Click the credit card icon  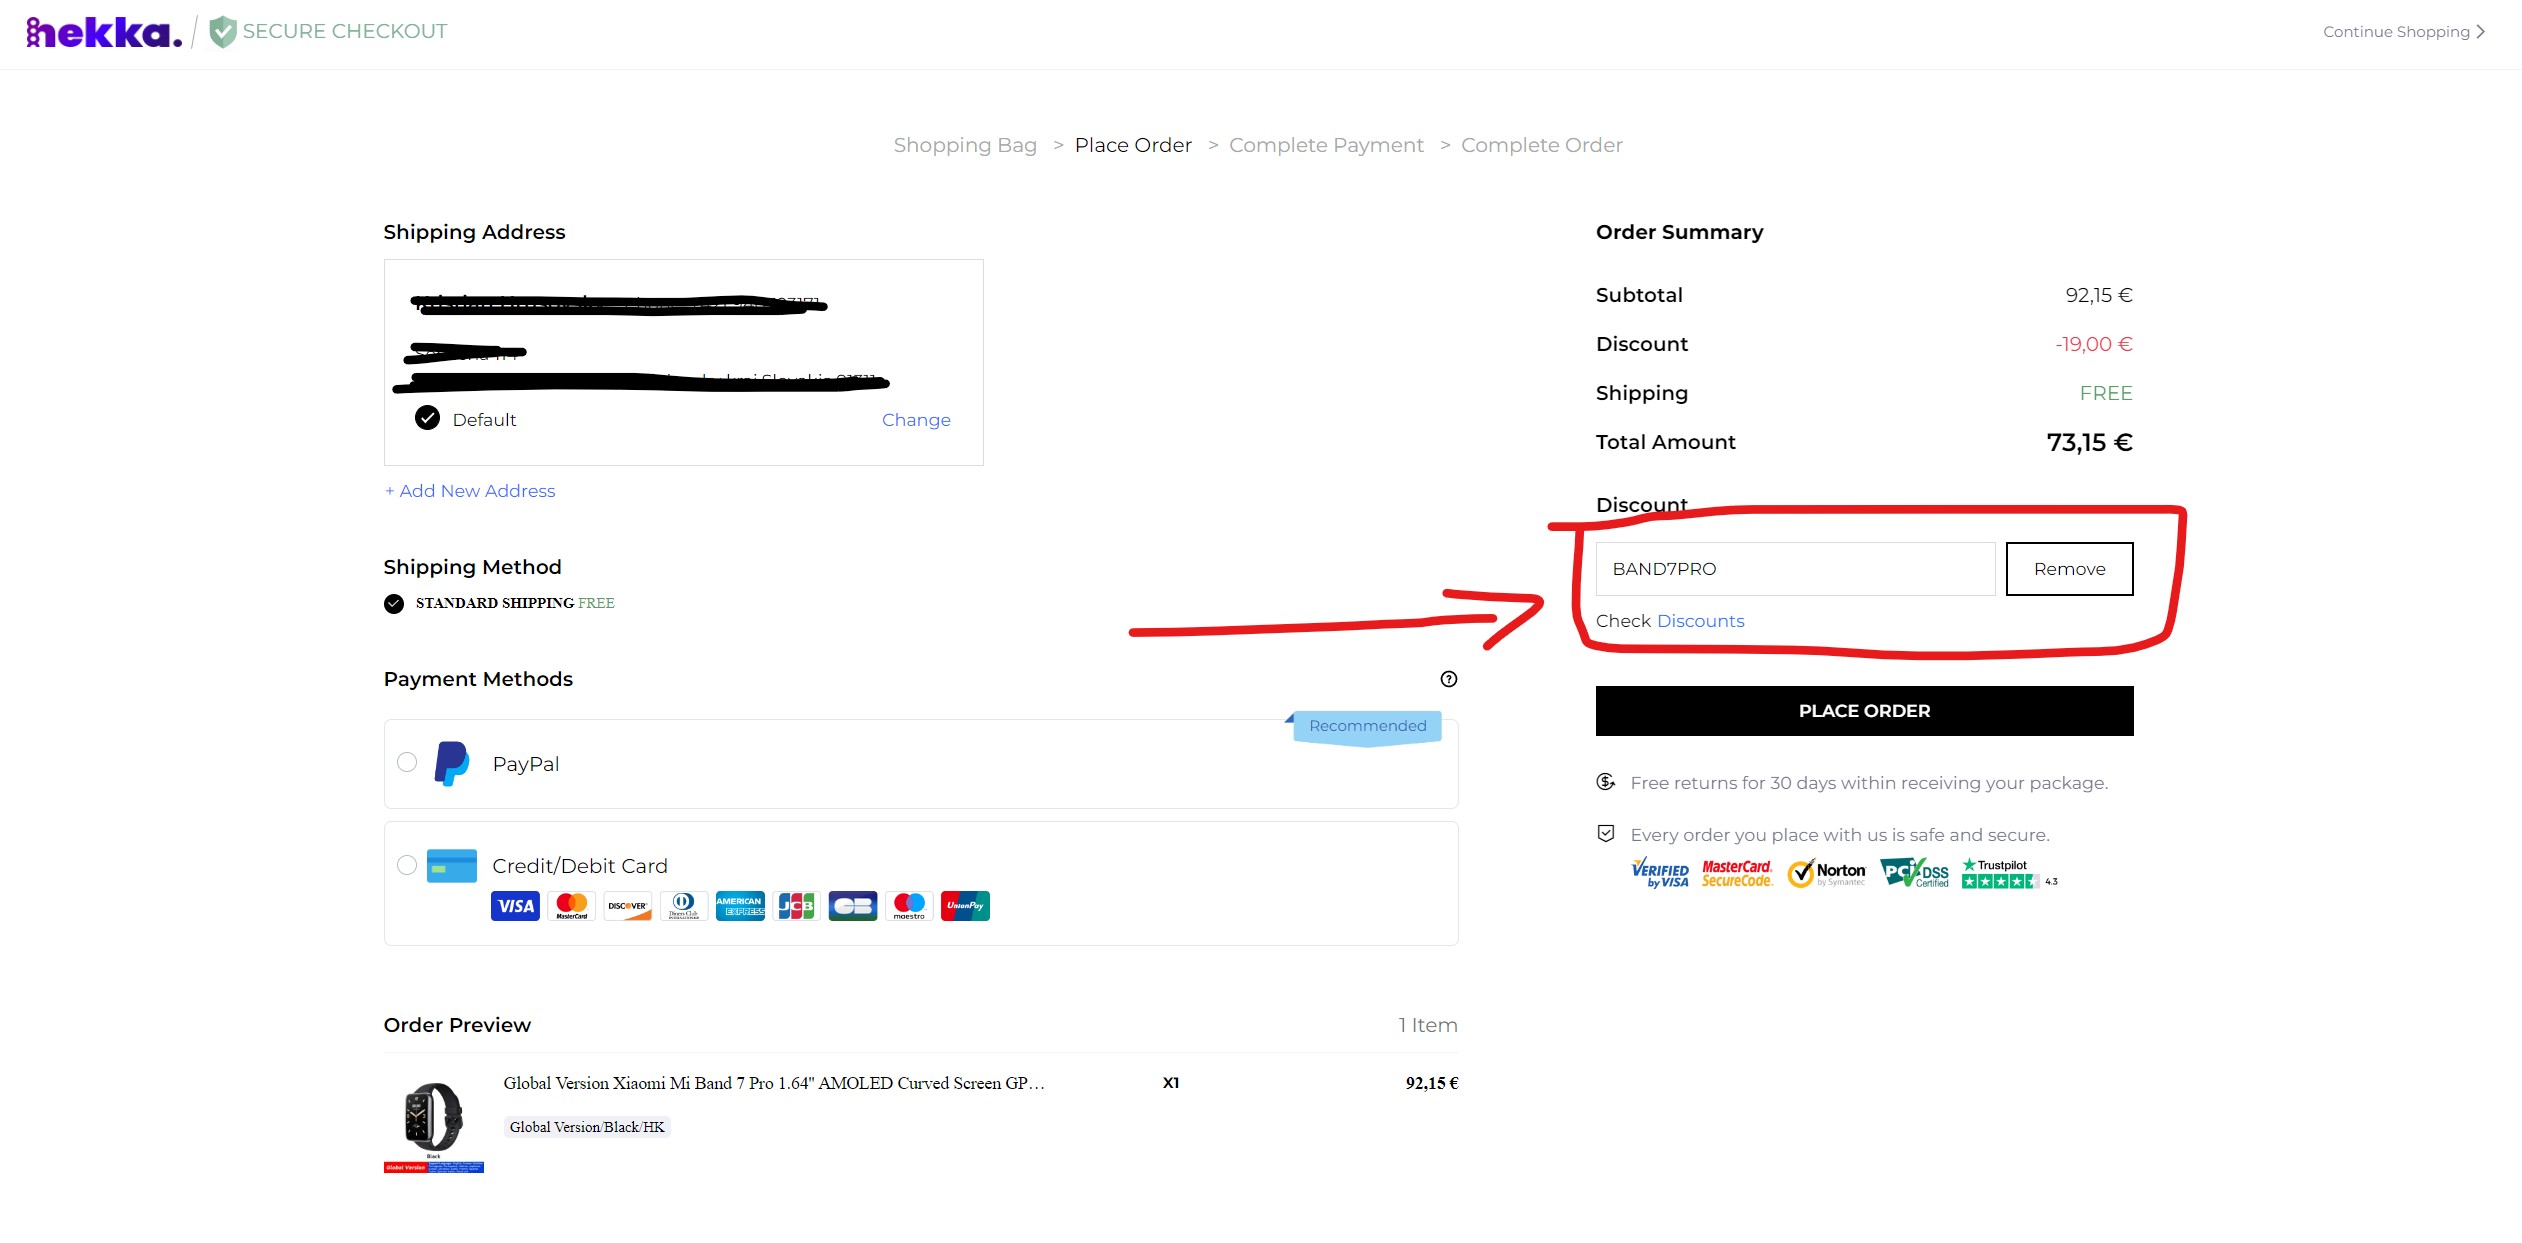click(452, 866)
